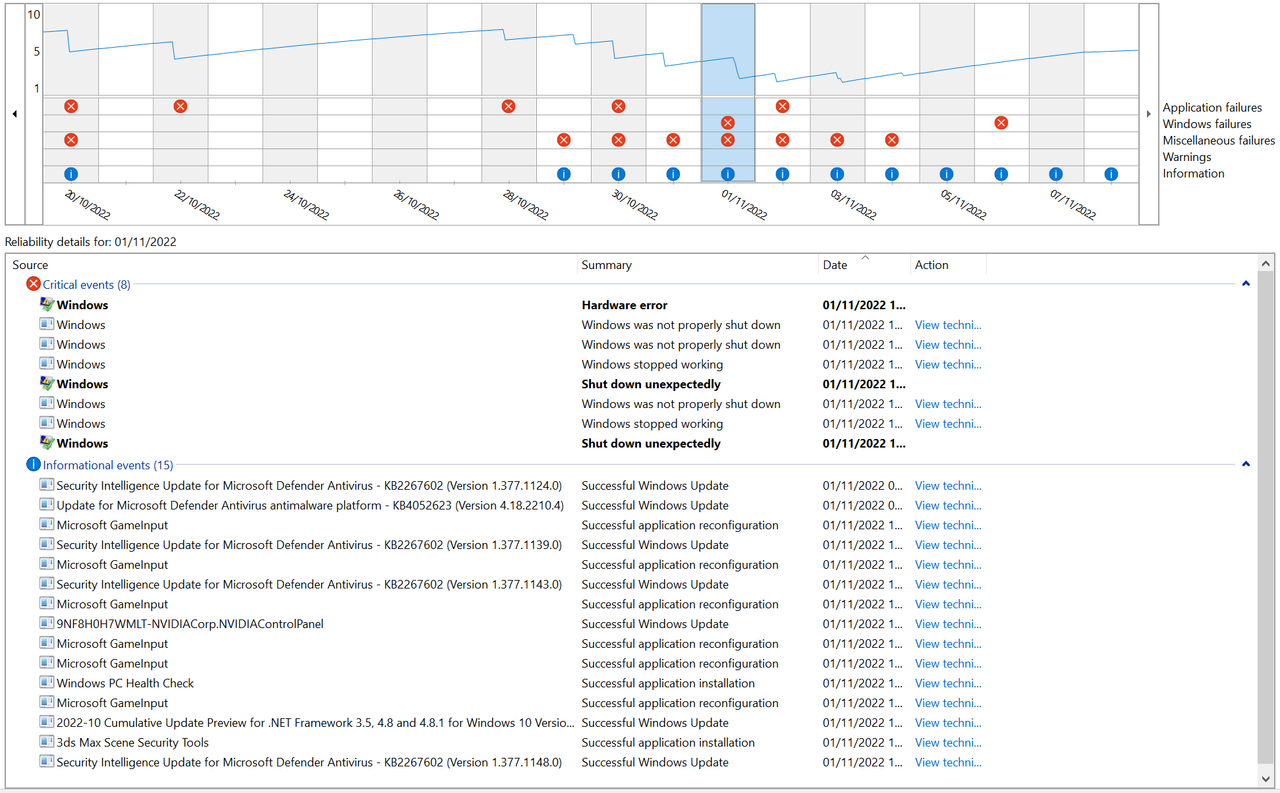
Task: Click the blue informational events group icon
Action: [x=33, y=465]
